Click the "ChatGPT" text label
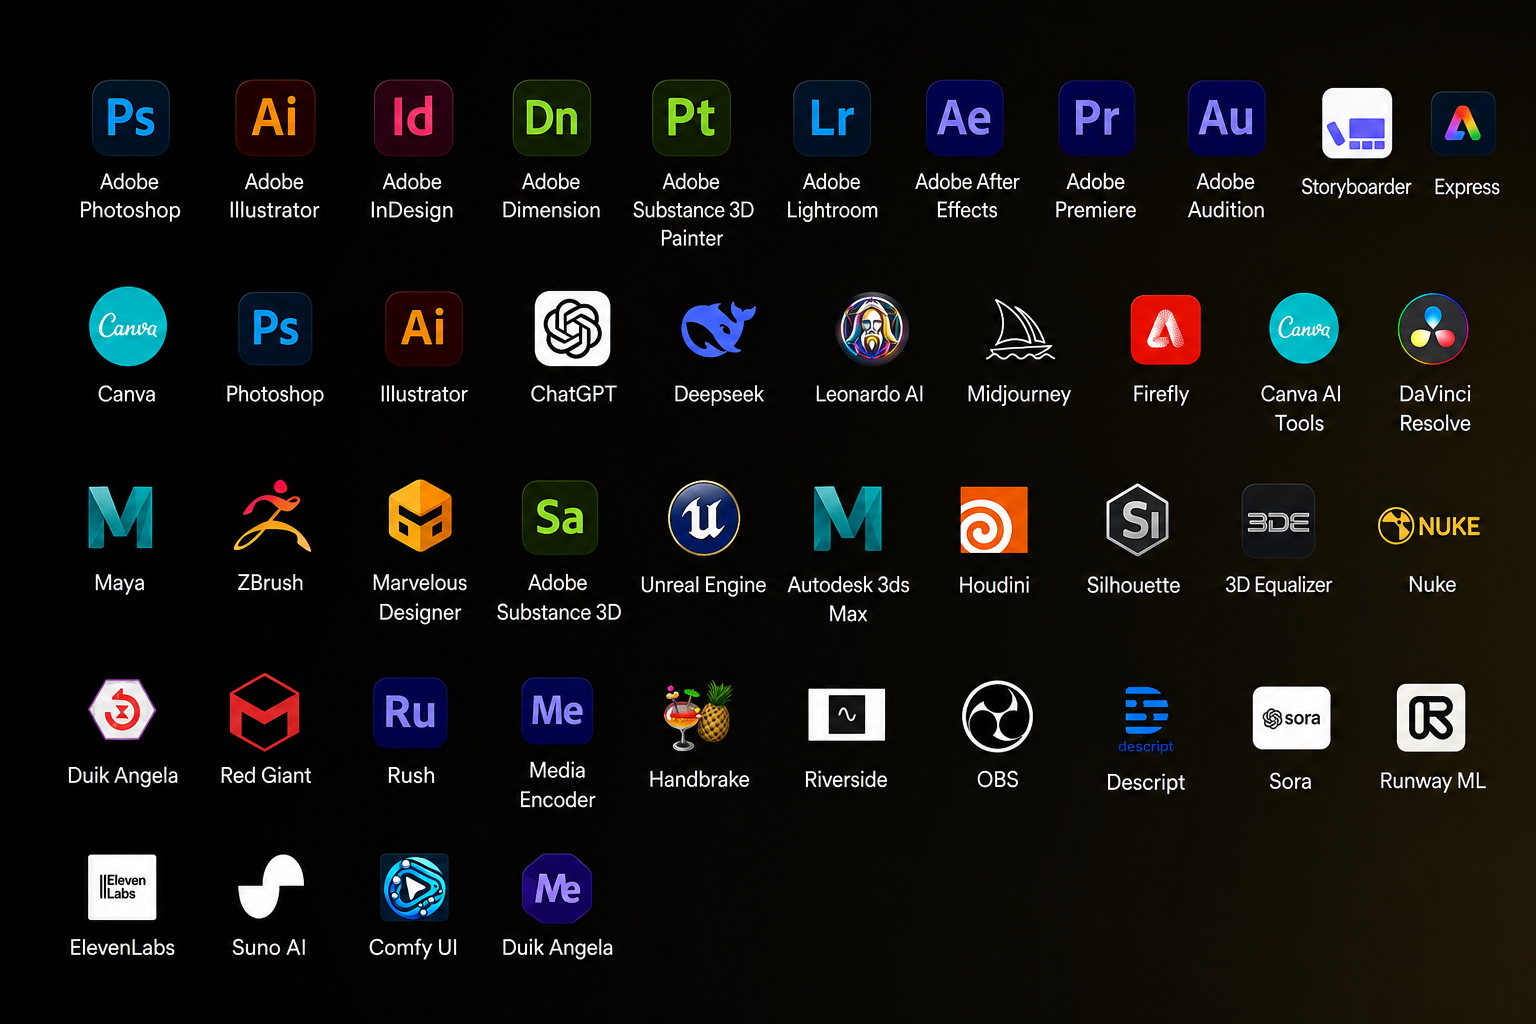1536x1024 pixels. (x=573, y=394)
